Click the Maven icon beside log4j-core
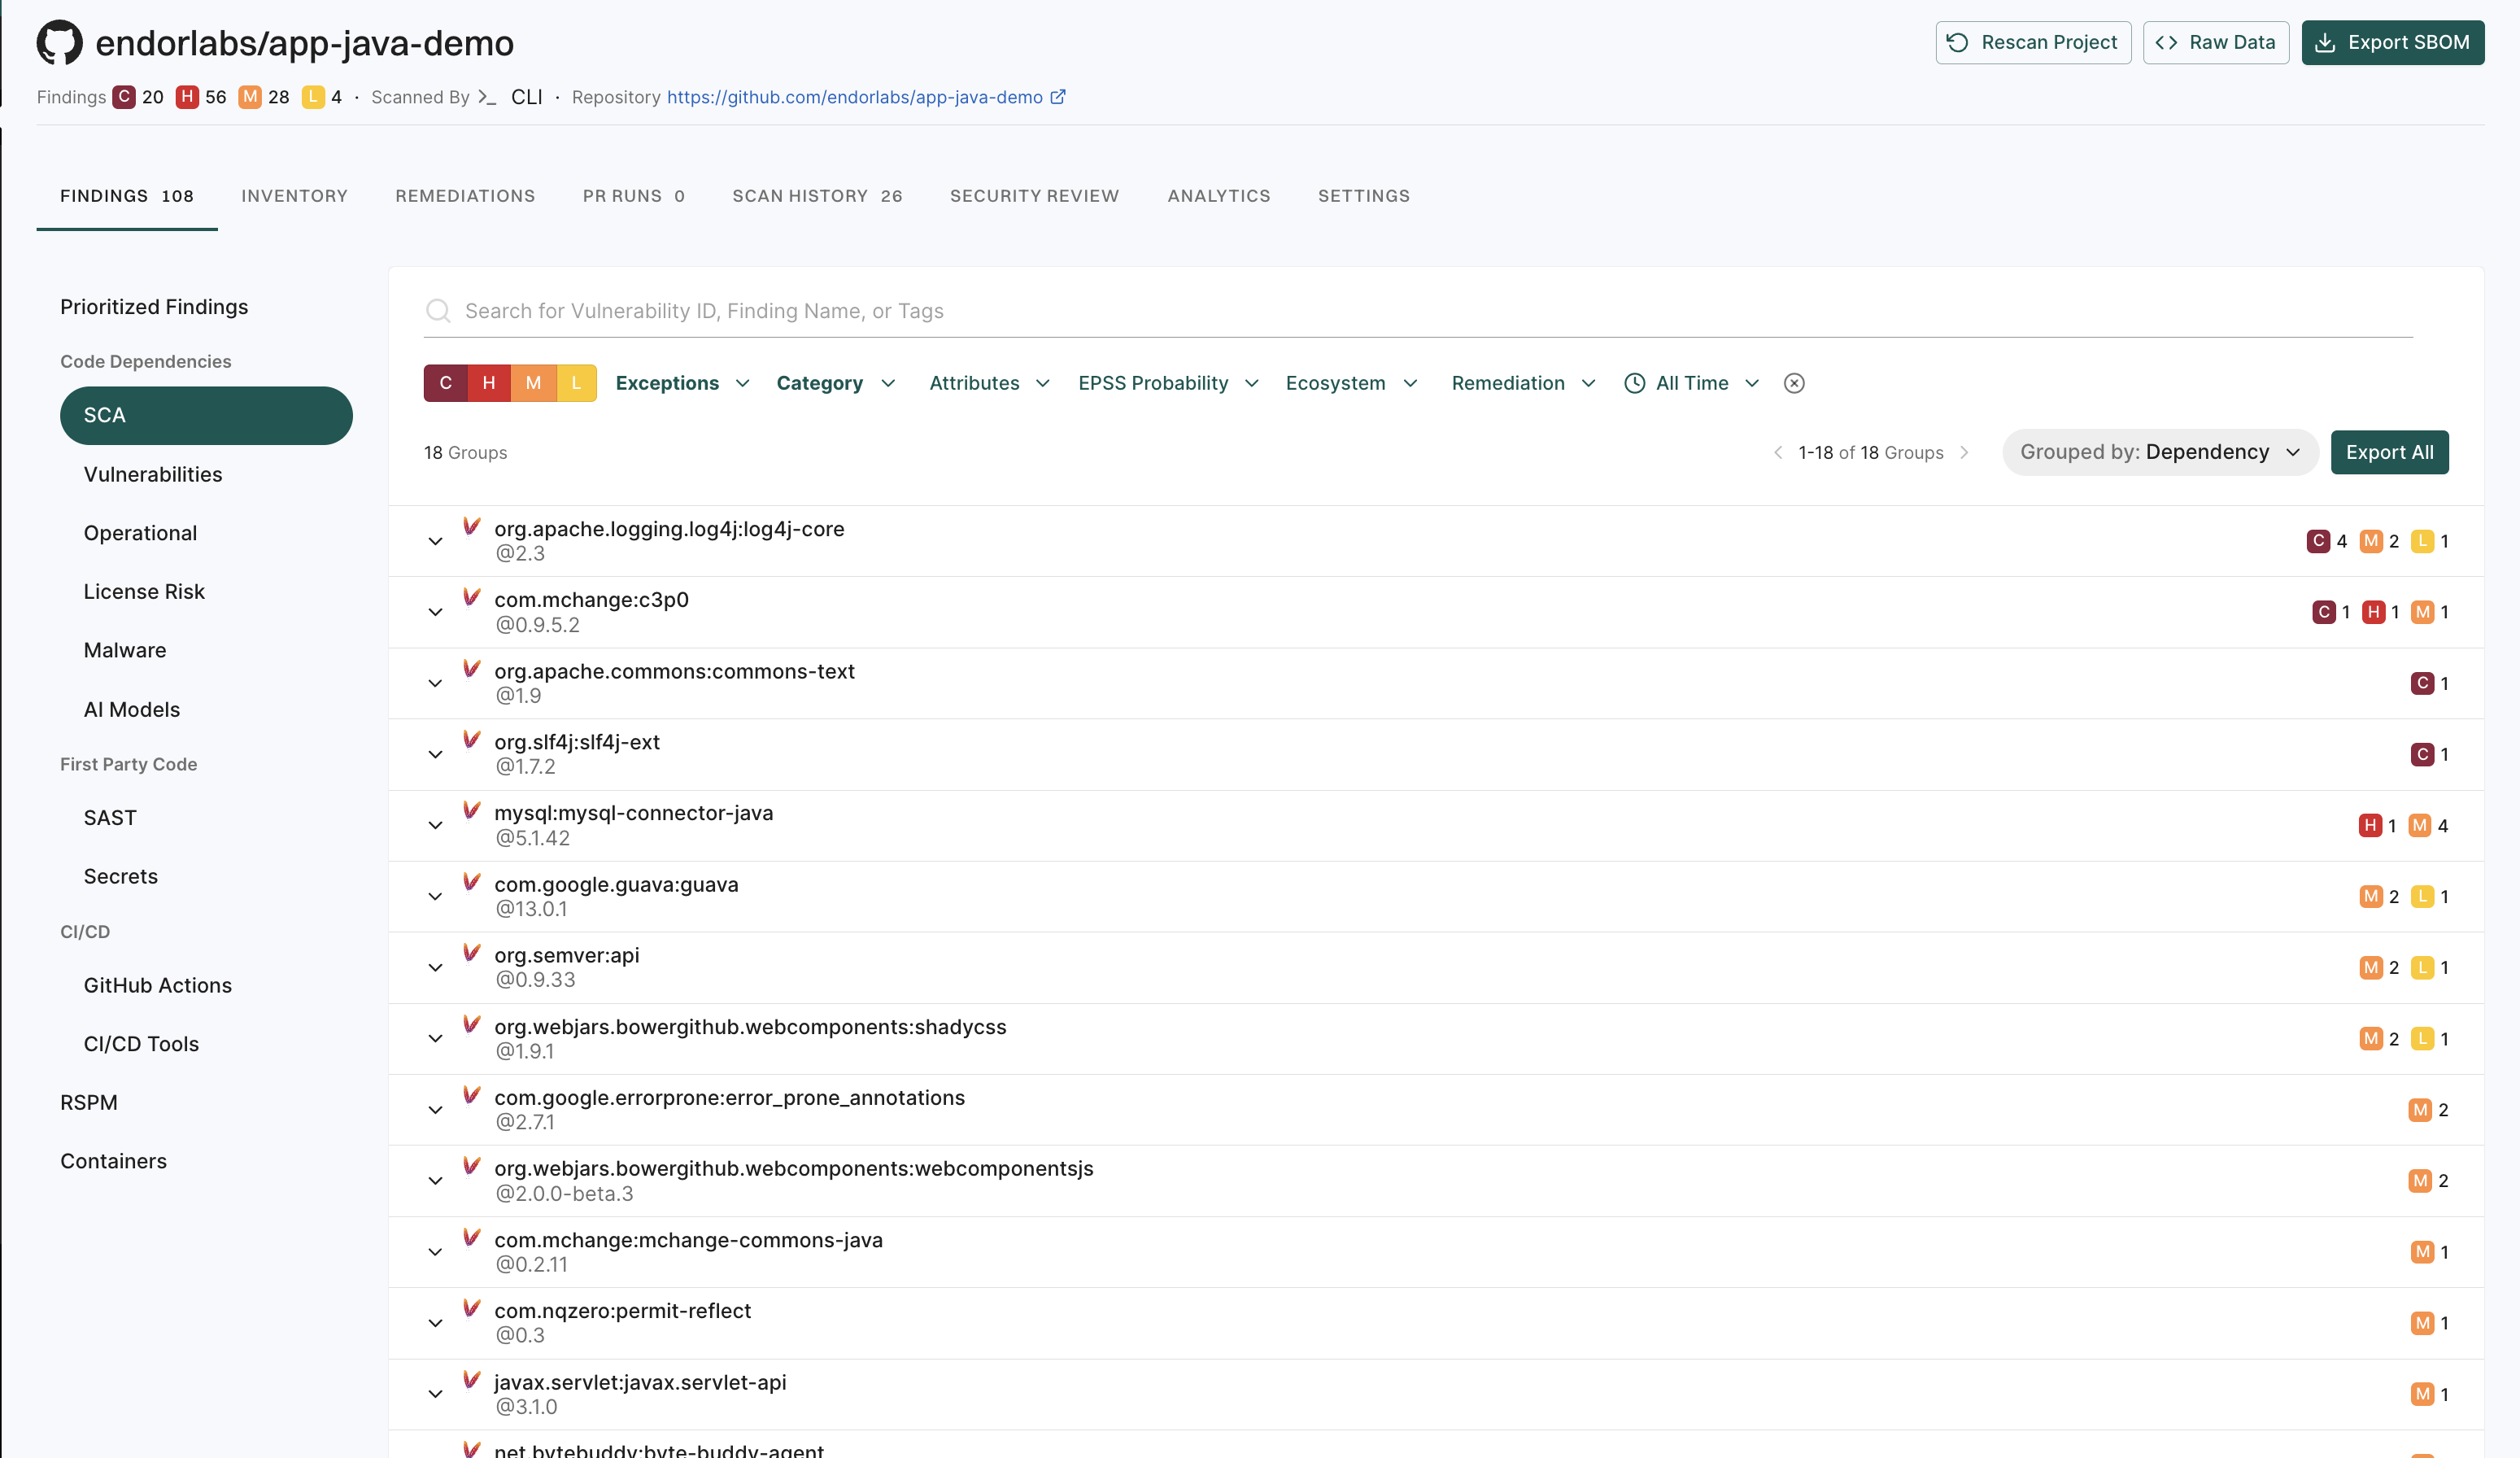Screen dimensions: 2520x1458 [x=472, y=527]
